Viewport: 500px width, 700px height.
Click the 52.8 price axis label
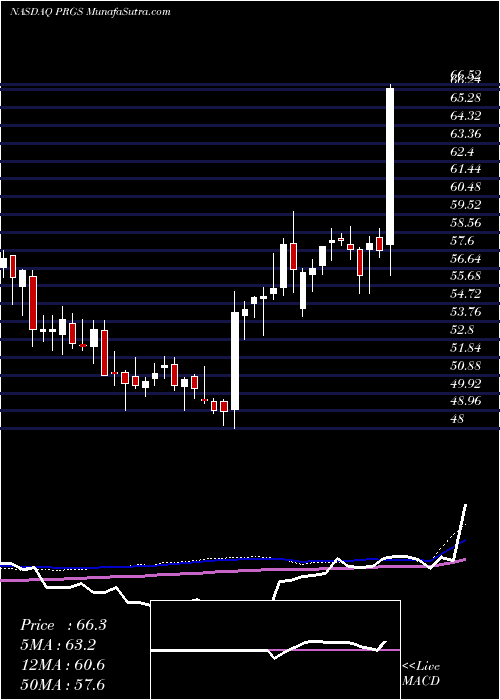462,329
